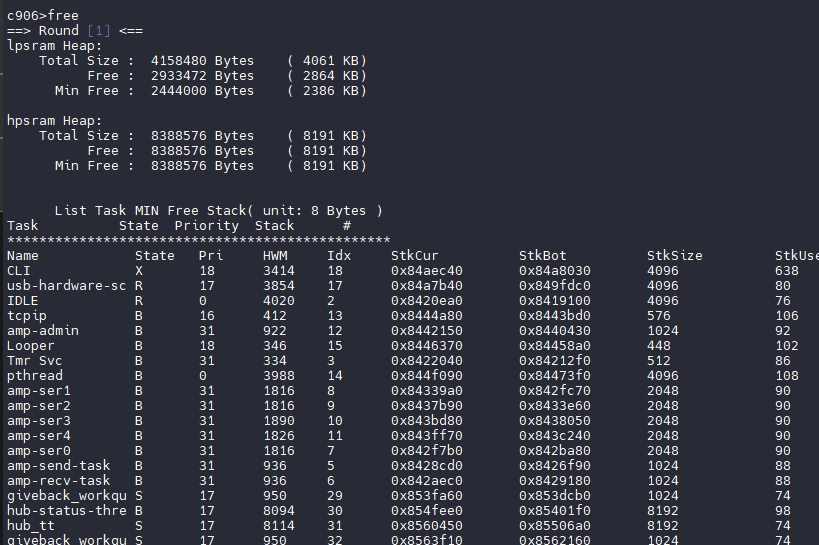Select the hub_tt task name
Viewport: 819px width, 545px height.
pyautogui.click(x=31, y=526)
